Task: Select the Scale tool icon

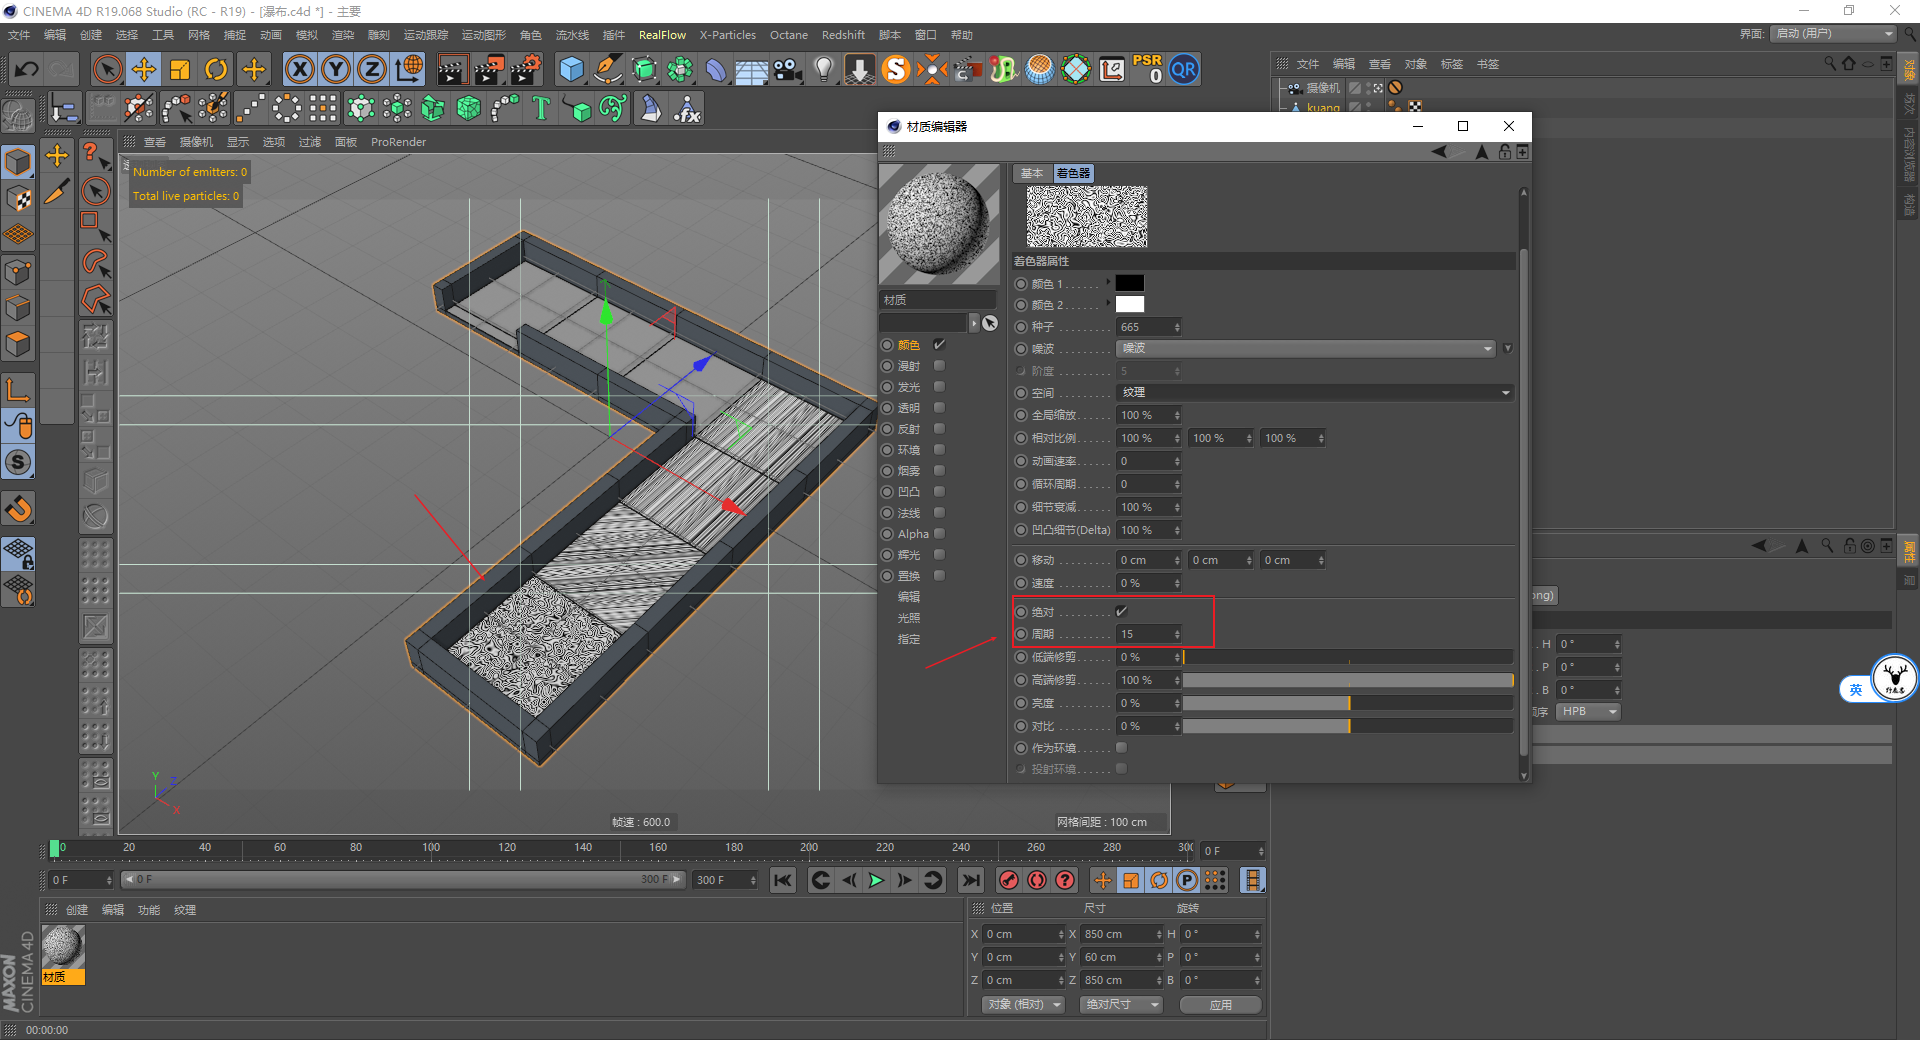Action: click(180, 69)
